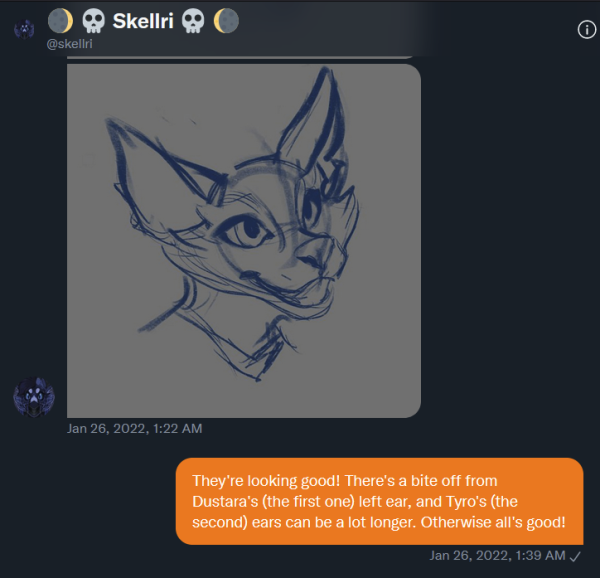Click the skull emoji after the name Skellri

(x=193, y=21)
